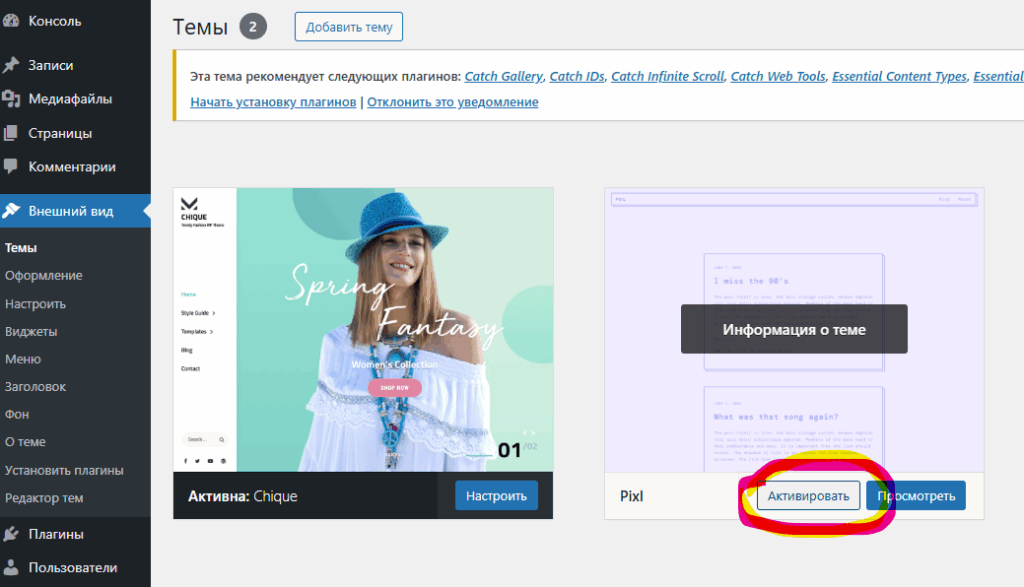
Task: Click Настроить button for active Chique theme
Action: (496, 495)
